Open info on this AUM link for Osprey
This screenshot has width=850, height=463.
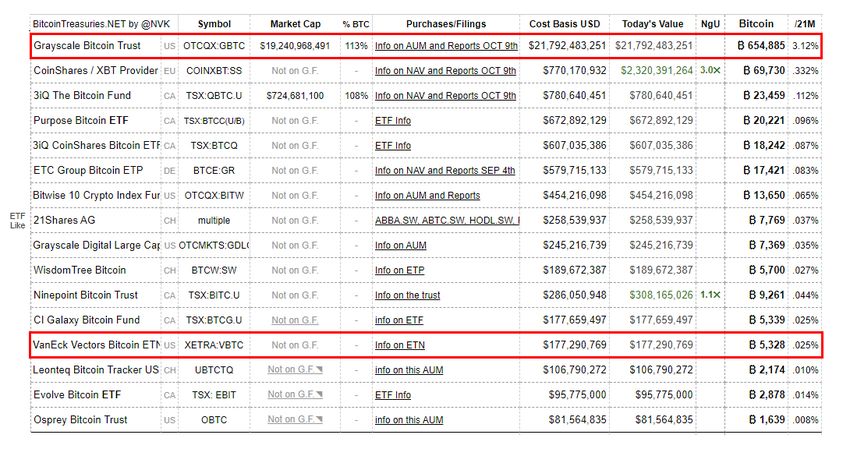coord(409,420)
